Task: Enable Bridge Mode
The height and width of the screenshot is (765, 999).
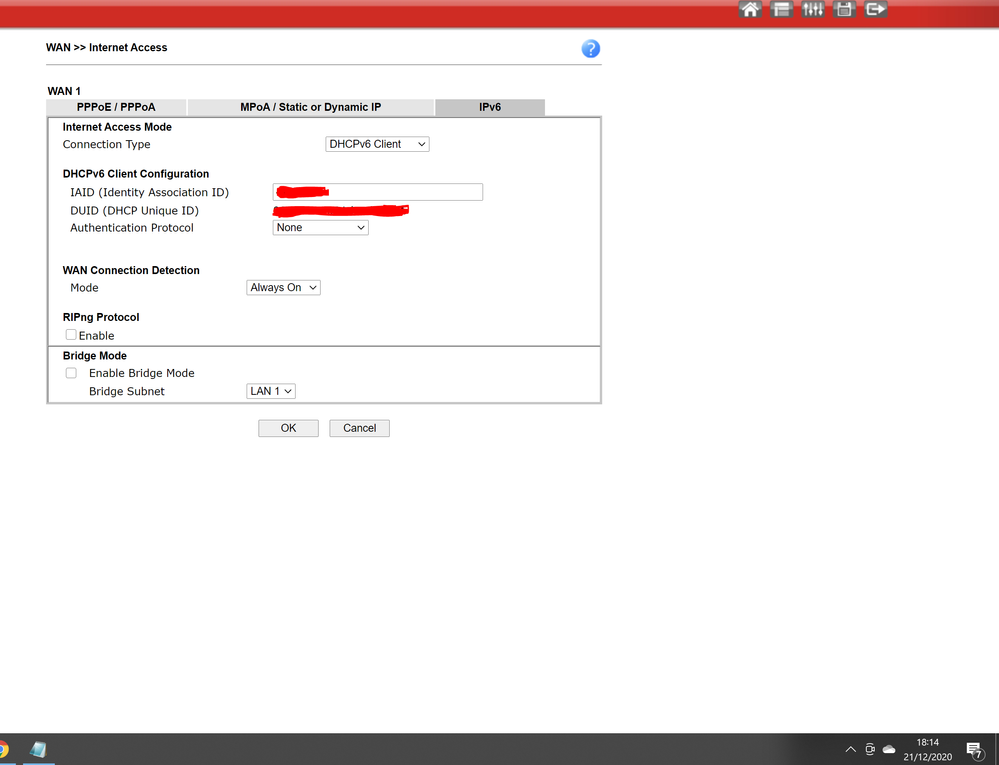Action: pyautogui.click(x=71, y=372)
